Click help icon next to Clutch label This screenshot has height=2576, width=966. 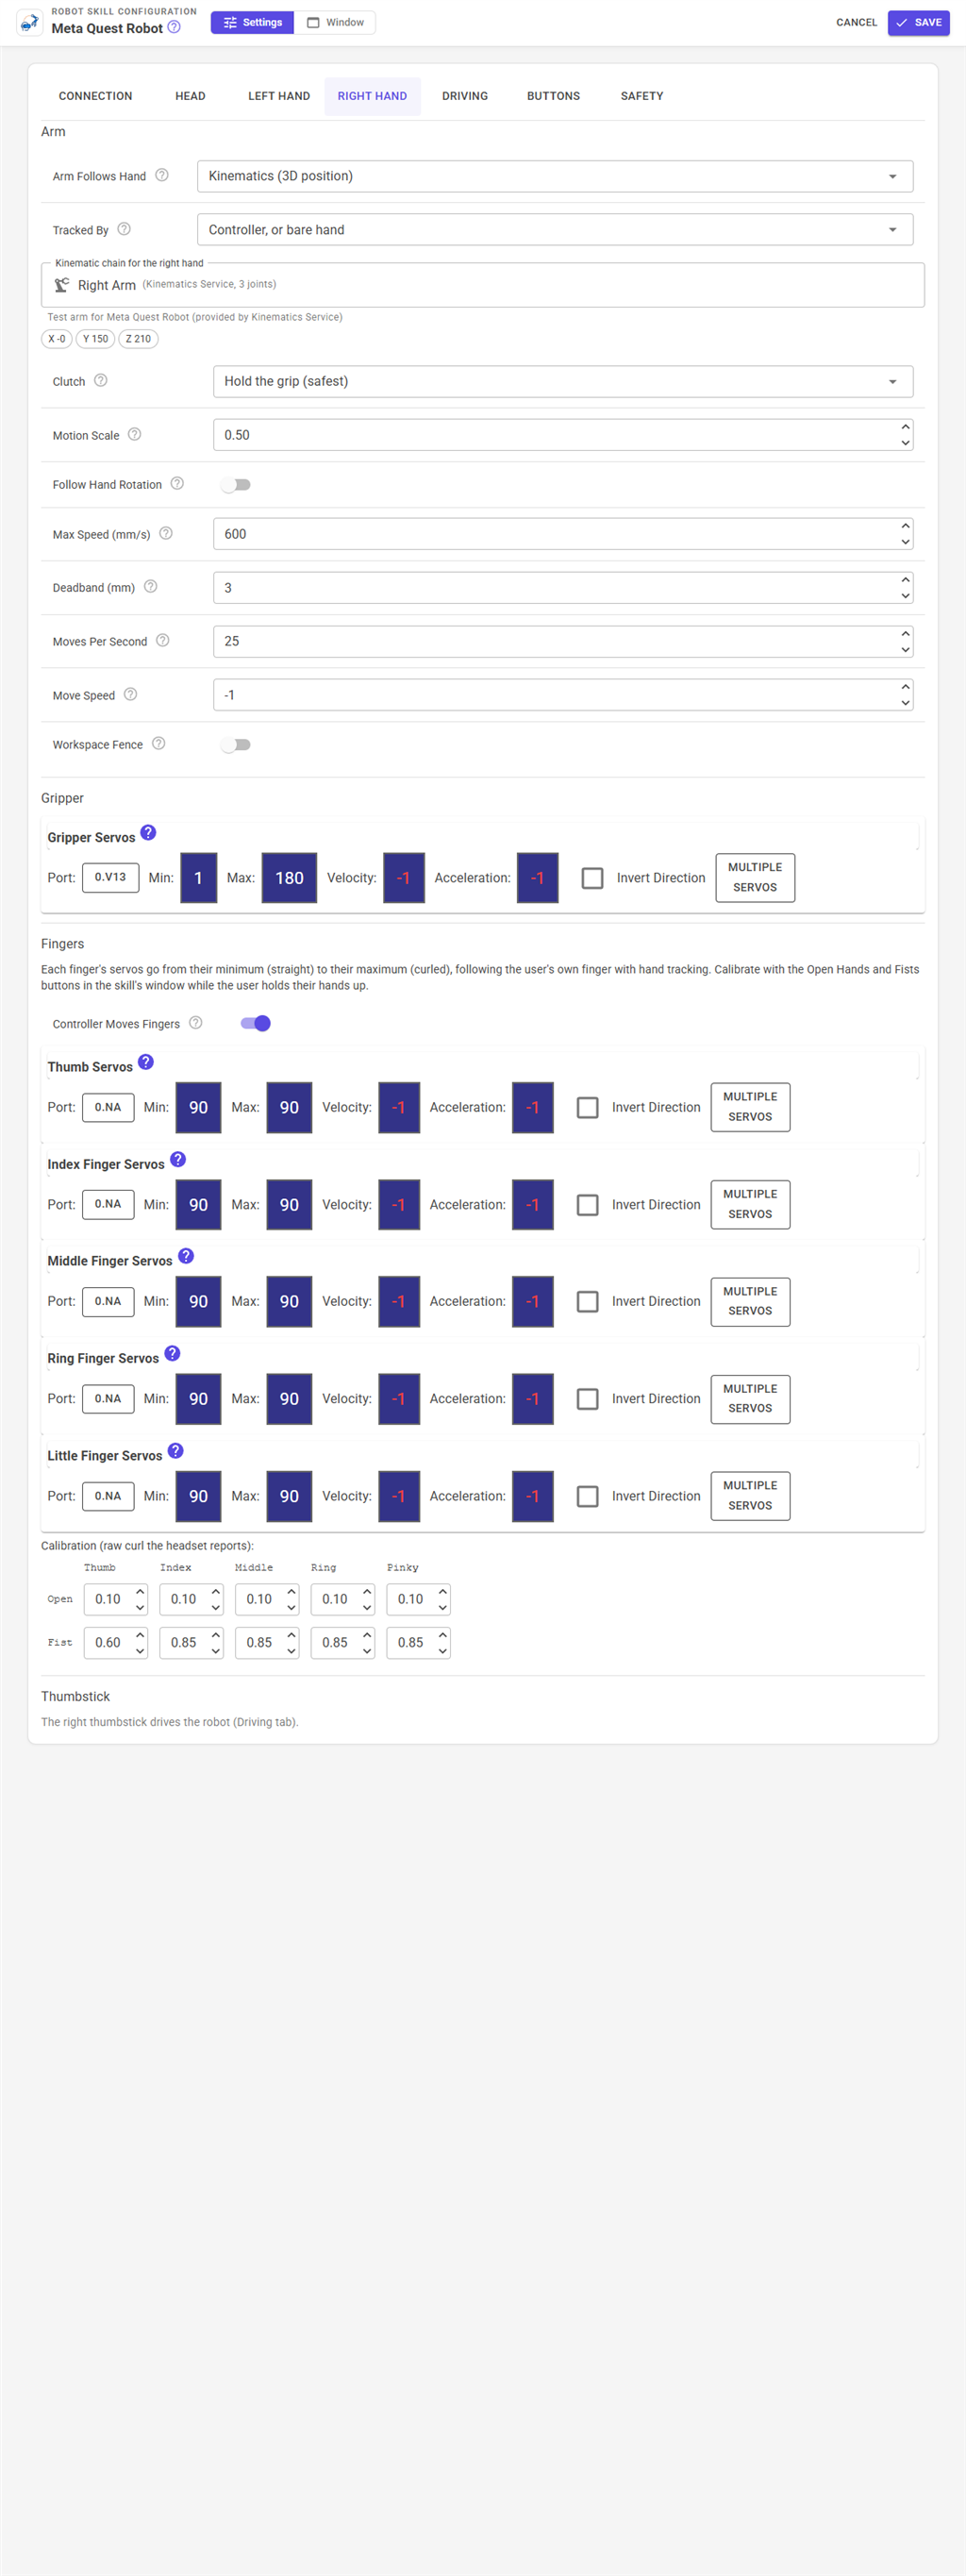101,380
